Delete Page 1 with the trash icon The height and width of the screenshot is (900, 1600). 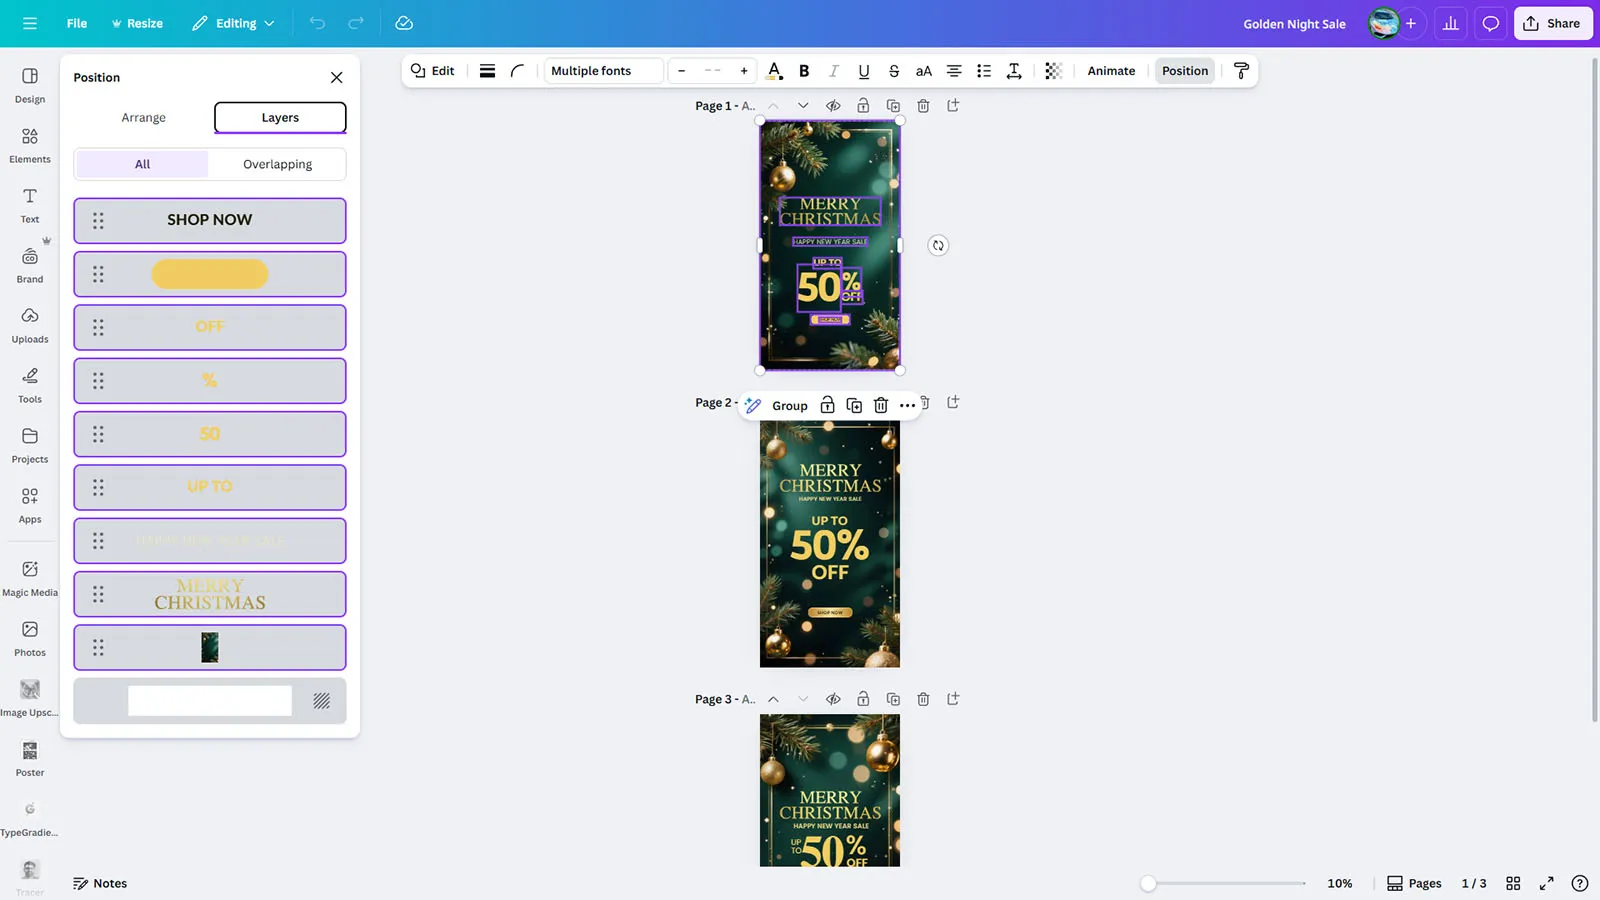923,106
